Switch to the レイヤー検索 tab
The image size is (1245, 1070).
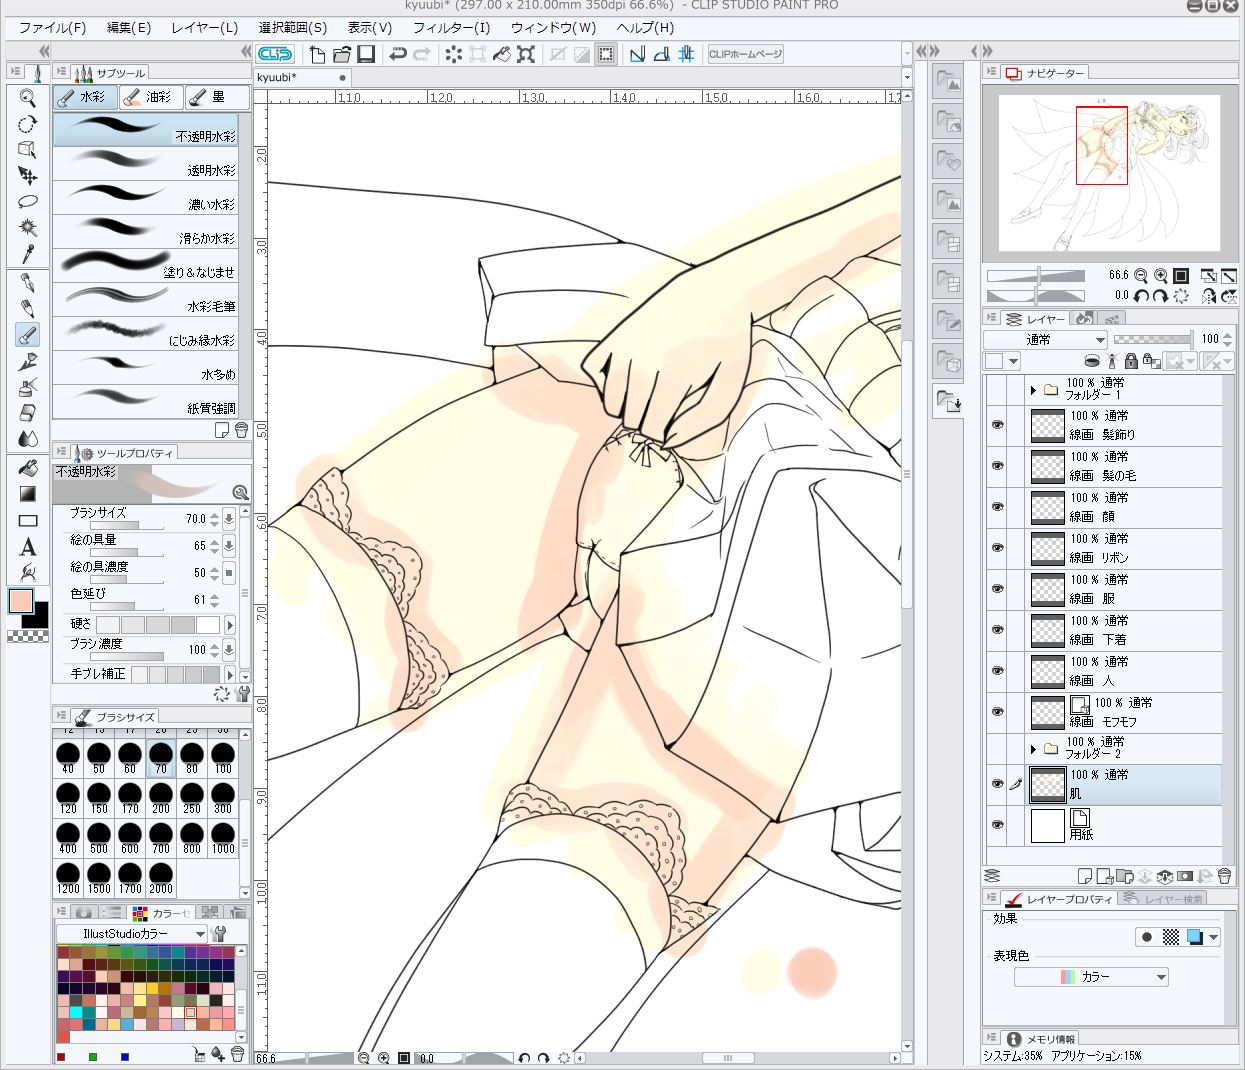1165,899
